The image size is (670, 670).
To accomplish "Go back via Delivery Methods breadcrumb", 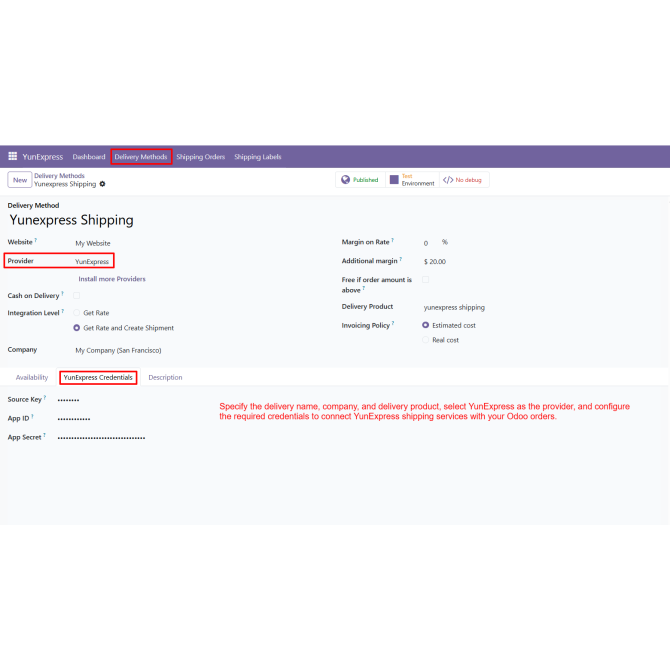I will [x=59, y=176].
